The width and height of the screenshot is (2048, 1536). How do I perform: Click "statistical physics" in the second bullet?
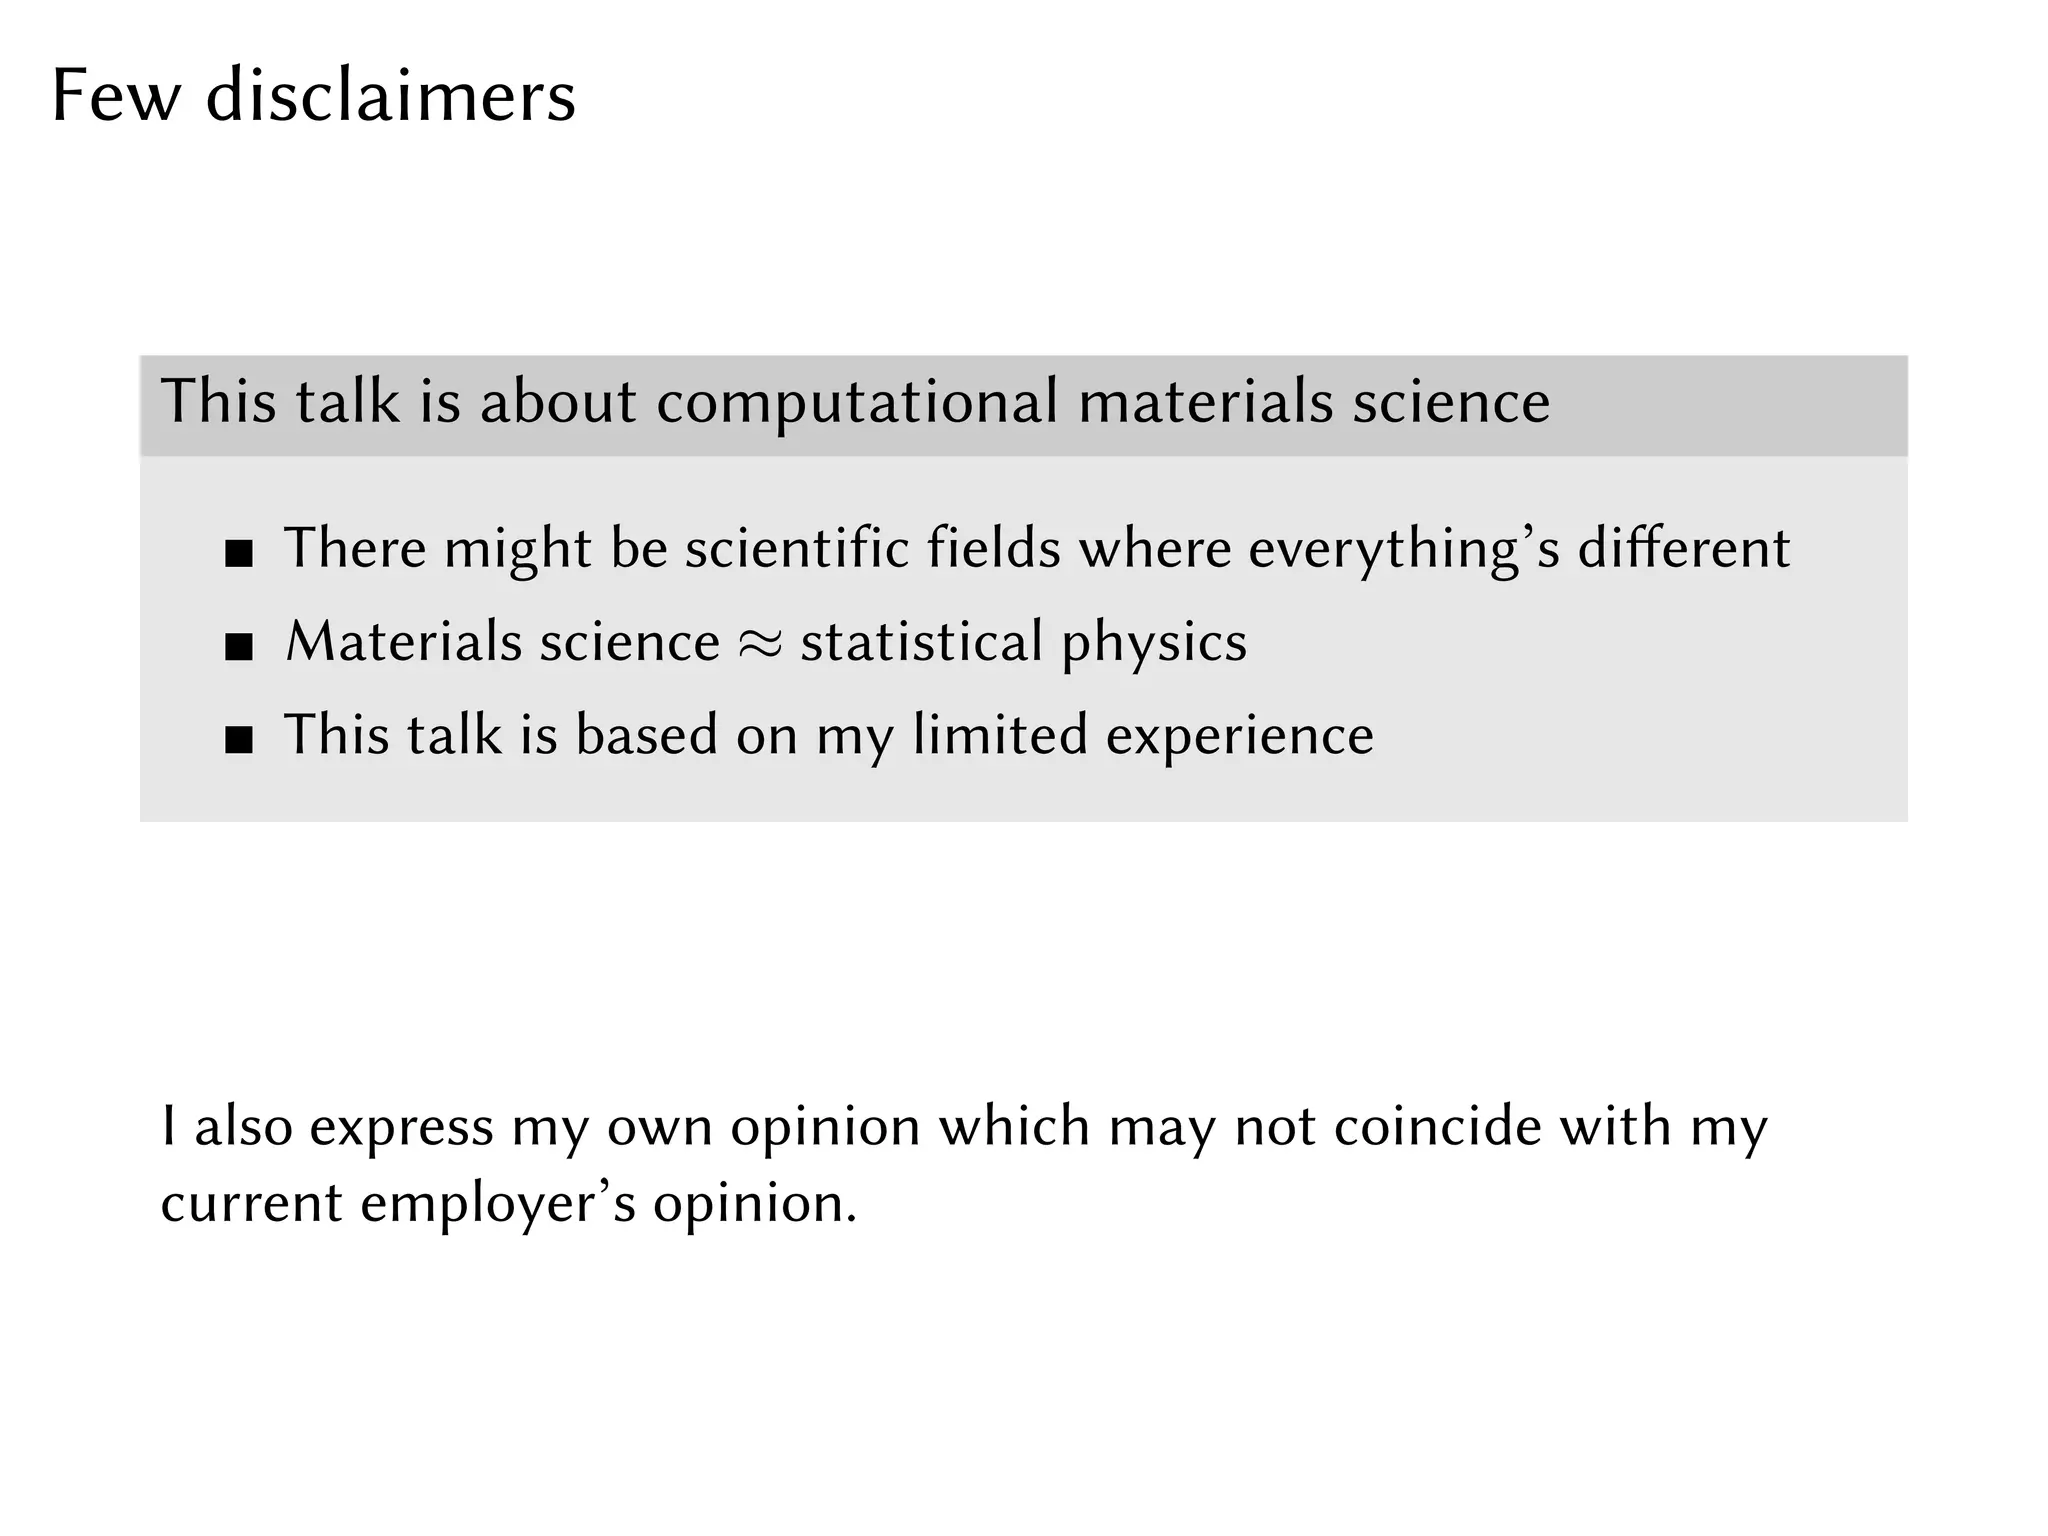(x=1024, y=644)
